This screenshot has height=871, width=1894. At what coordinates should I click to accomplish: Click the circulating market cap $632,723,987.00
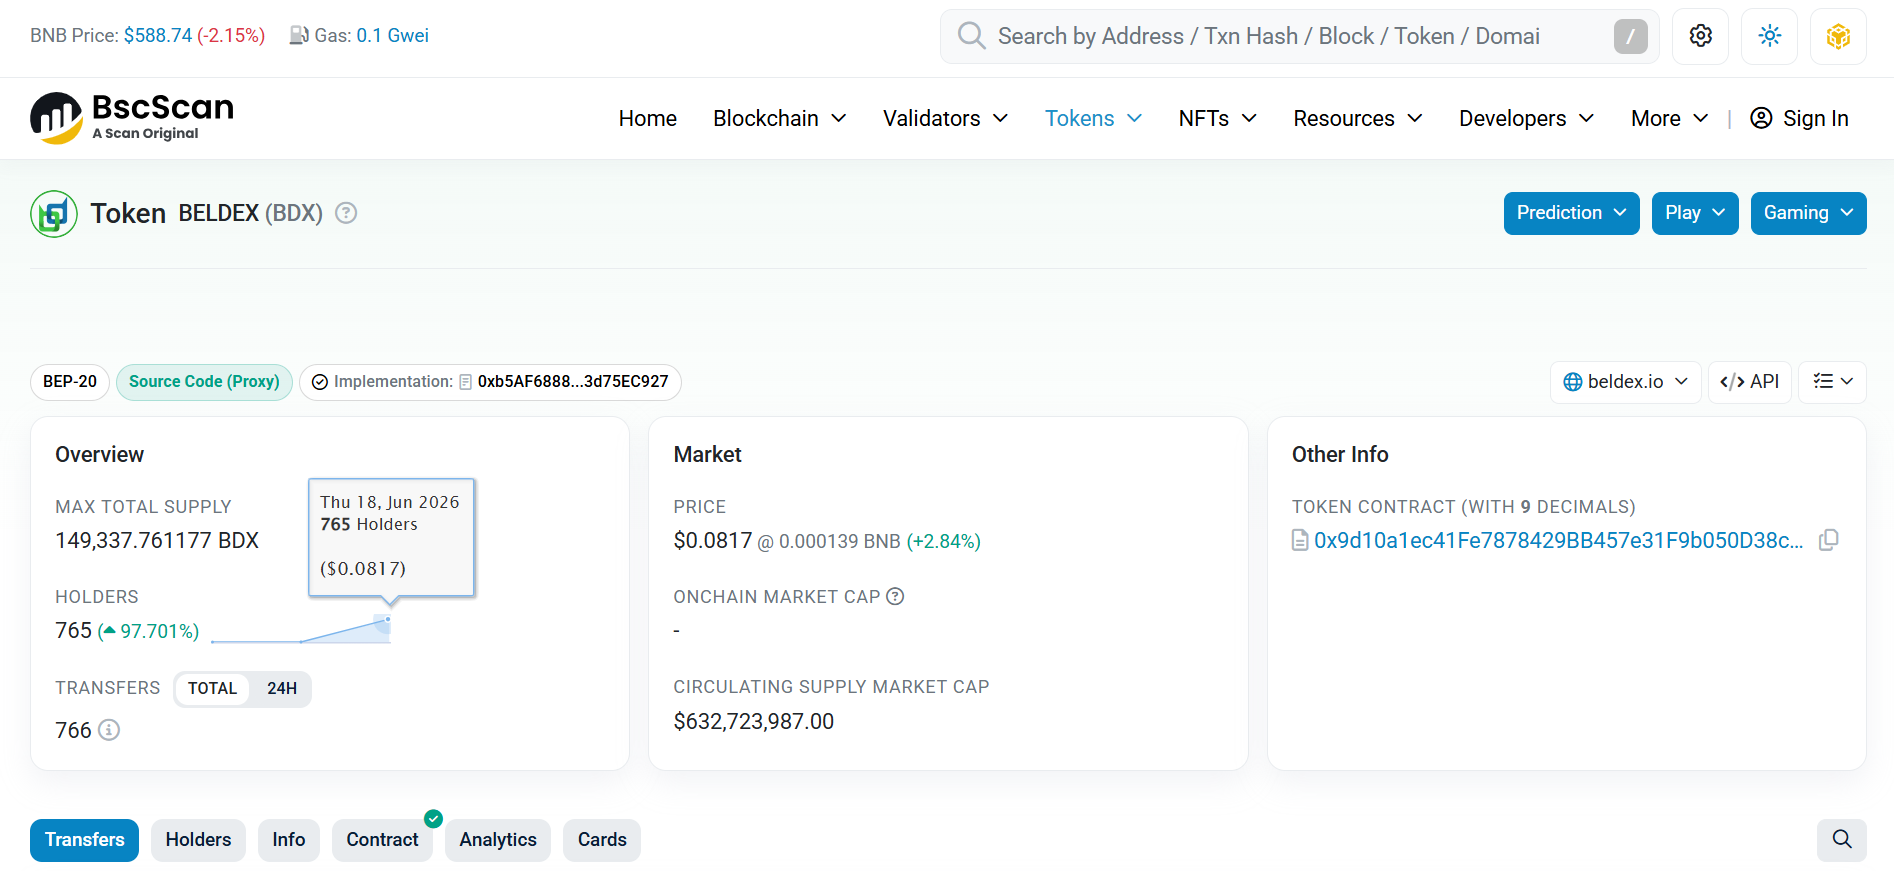pyautogui.click(x=754, y=721)
